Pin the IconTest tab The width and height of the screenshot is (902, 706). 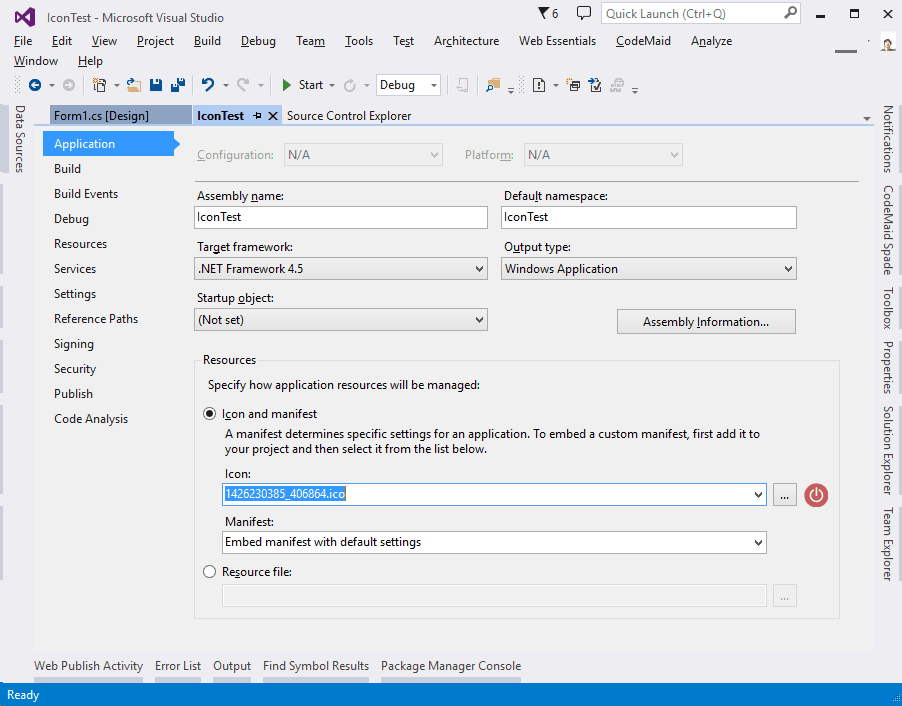point(257,116)
